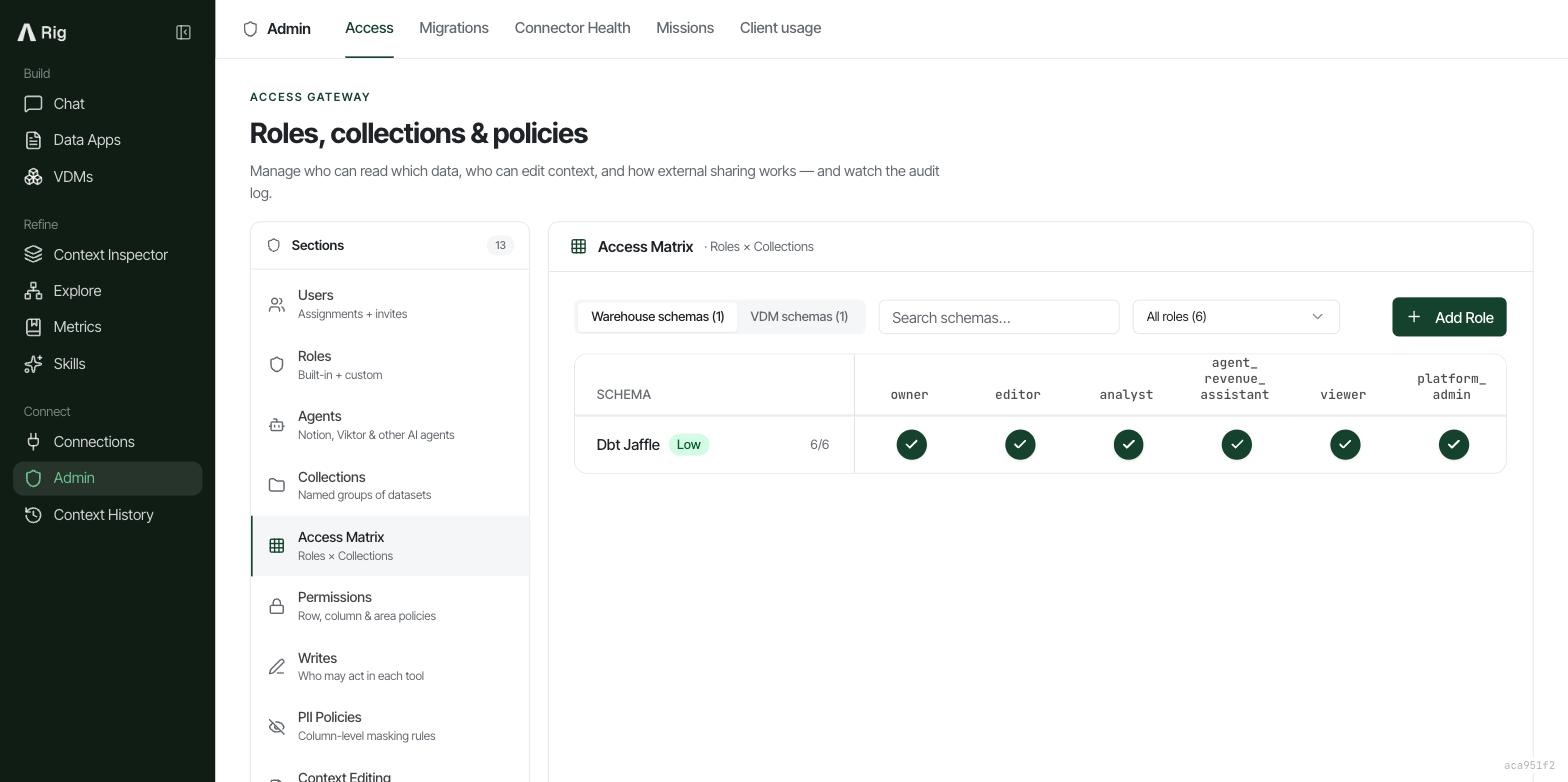
Task: Open the Access Matrix section
Action: click(390, 546)
